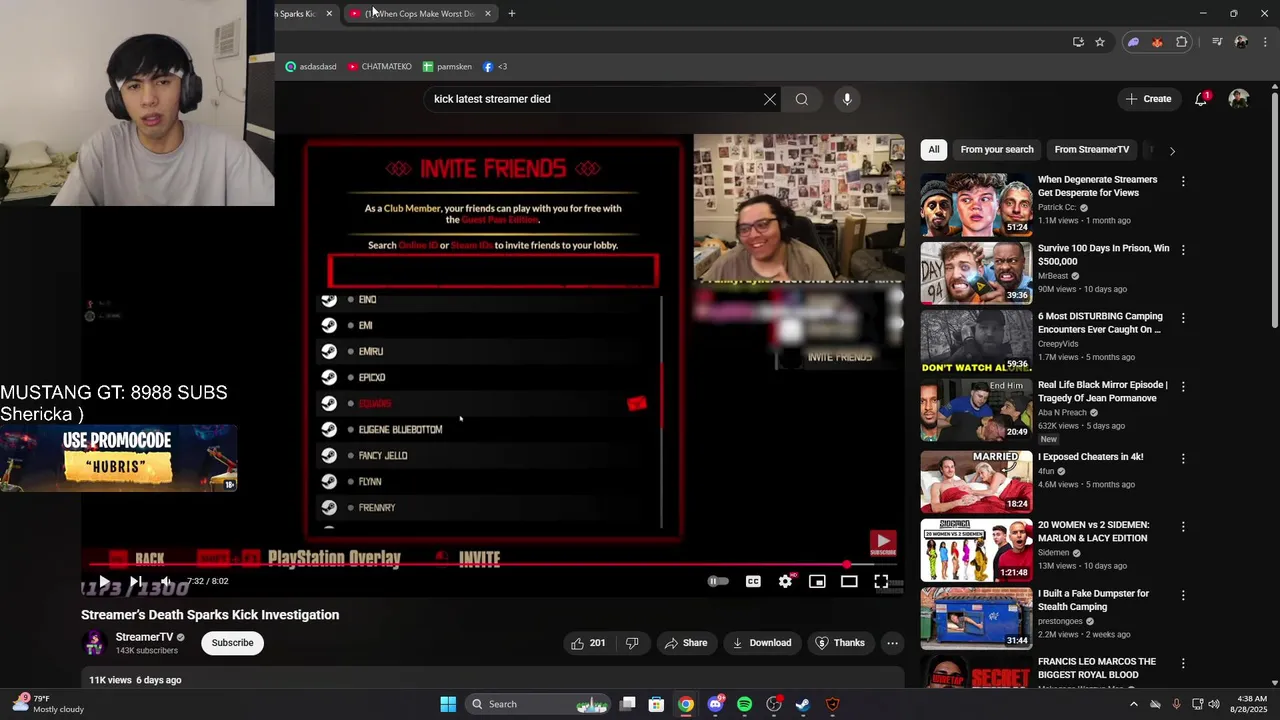Open Windows Start menu

click(x=448, y=704)
